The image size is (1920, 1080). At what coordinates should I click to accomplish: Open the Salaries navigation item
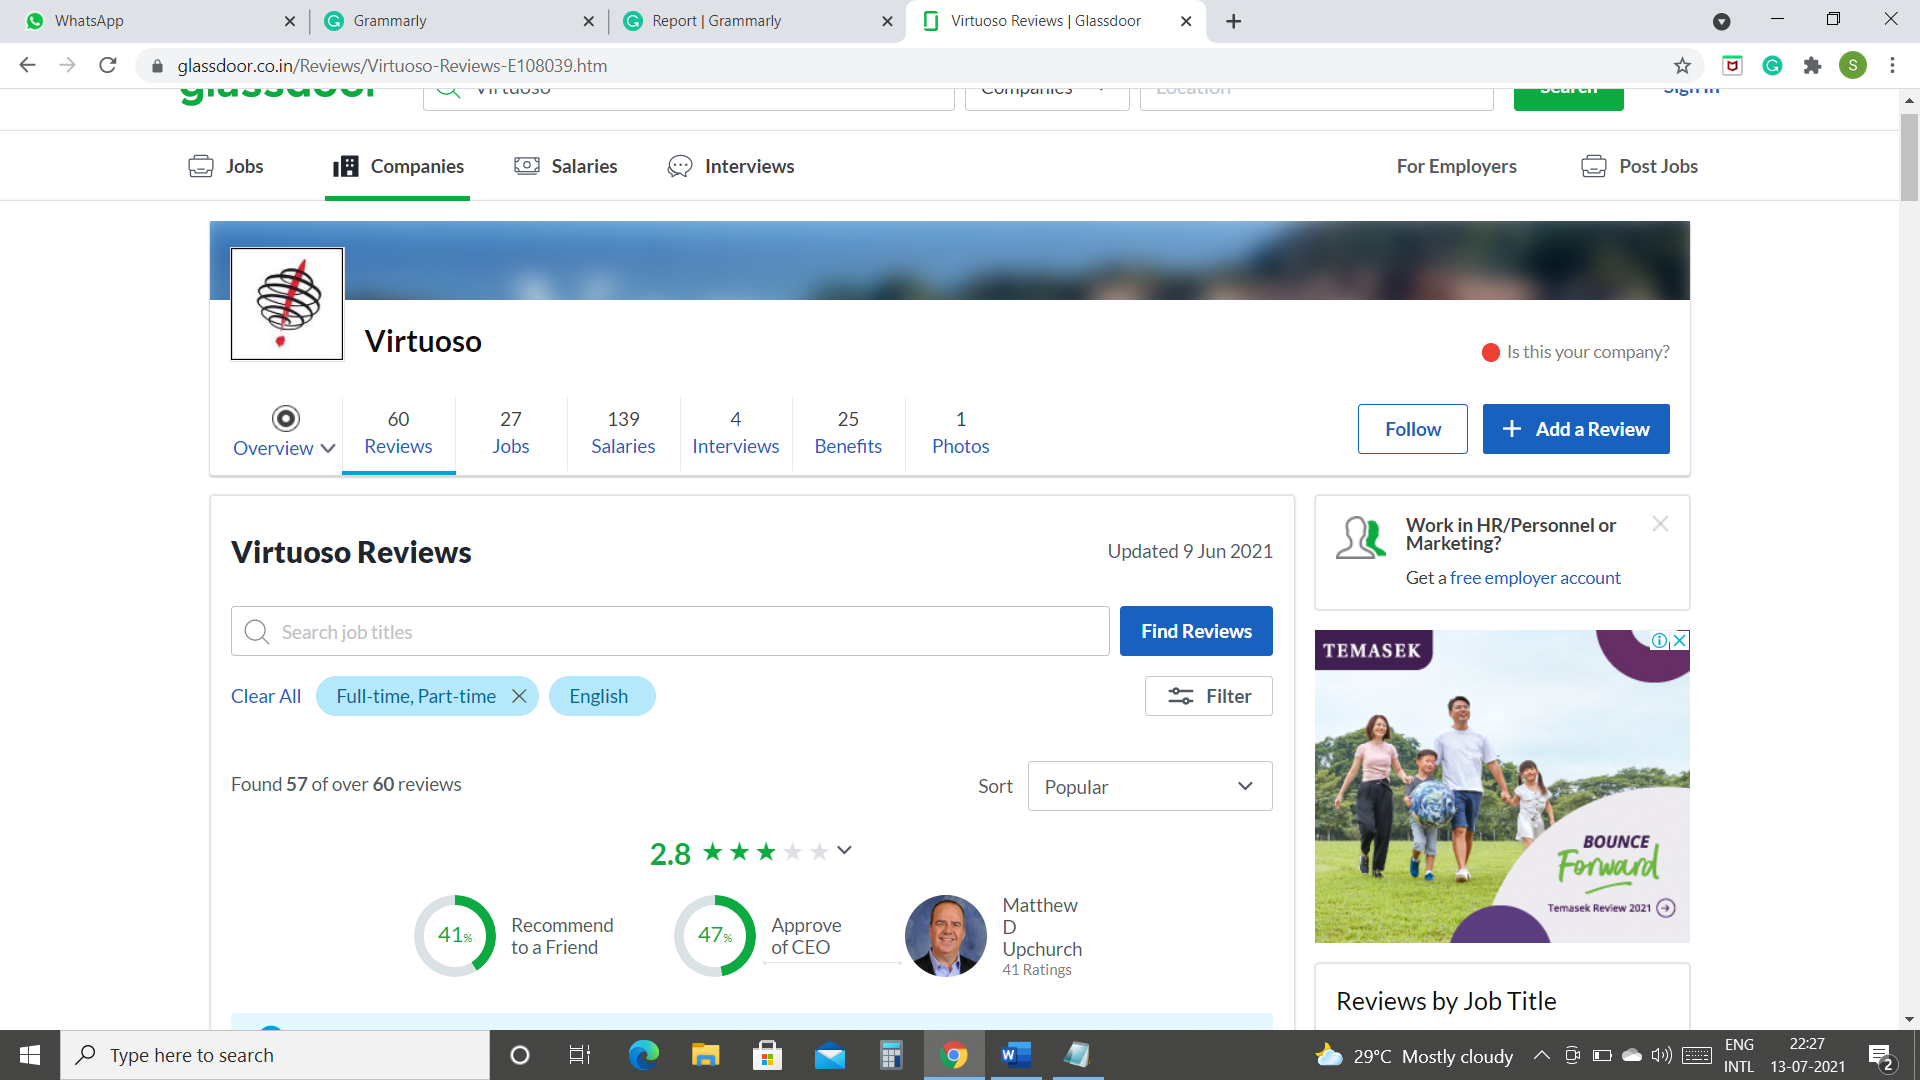pos(565,166)
